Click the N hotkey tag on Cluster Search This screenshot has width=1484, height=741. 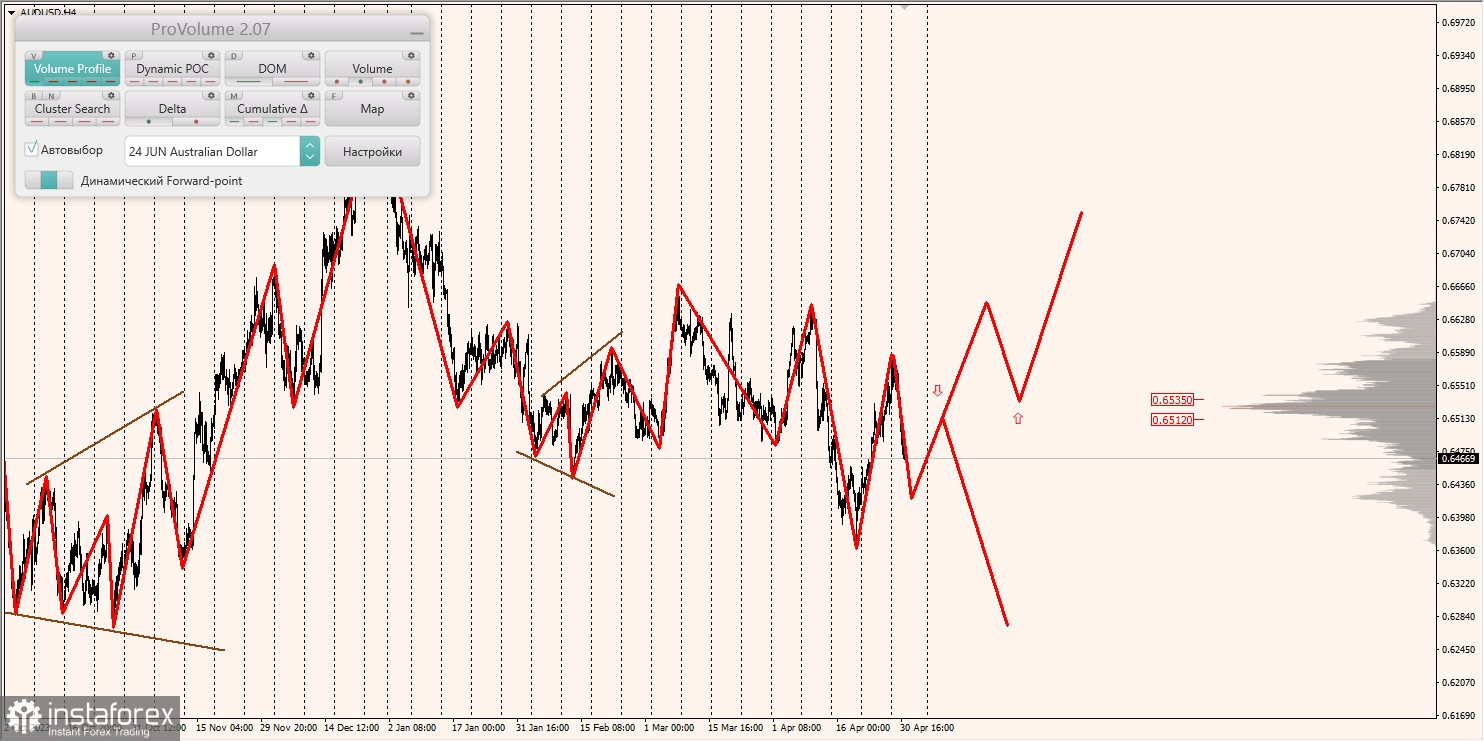pyautogui.click(x=51, y=96)
